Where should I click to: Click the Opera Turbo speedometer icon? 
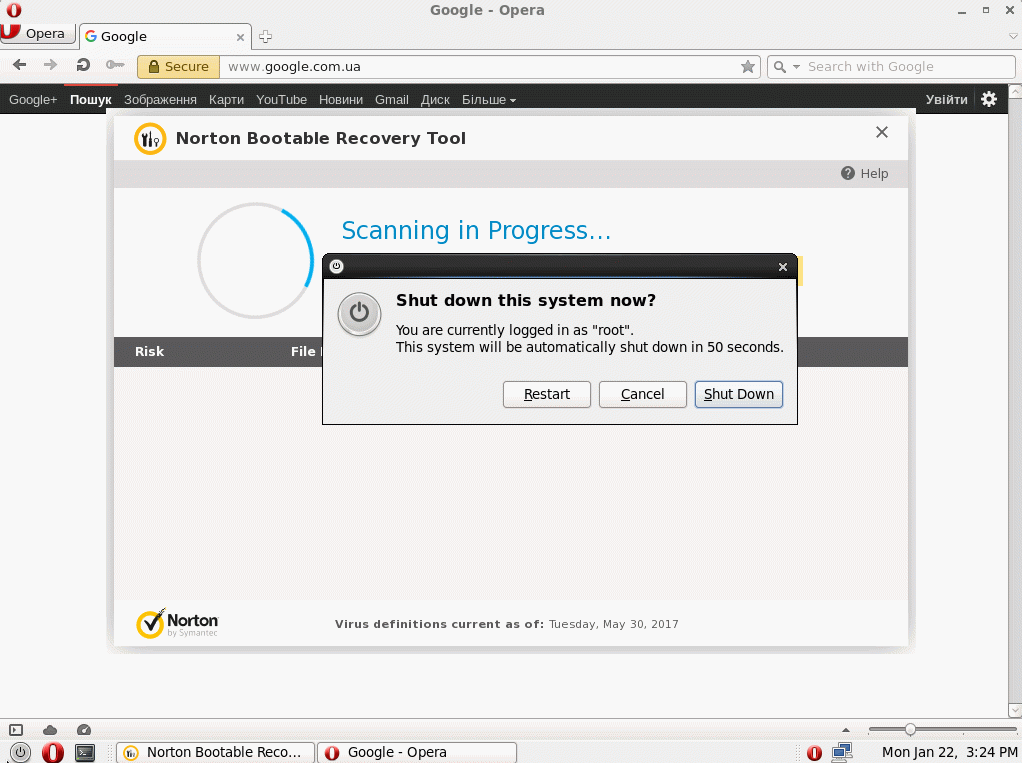pyautogui.click(x=84, y=730)
